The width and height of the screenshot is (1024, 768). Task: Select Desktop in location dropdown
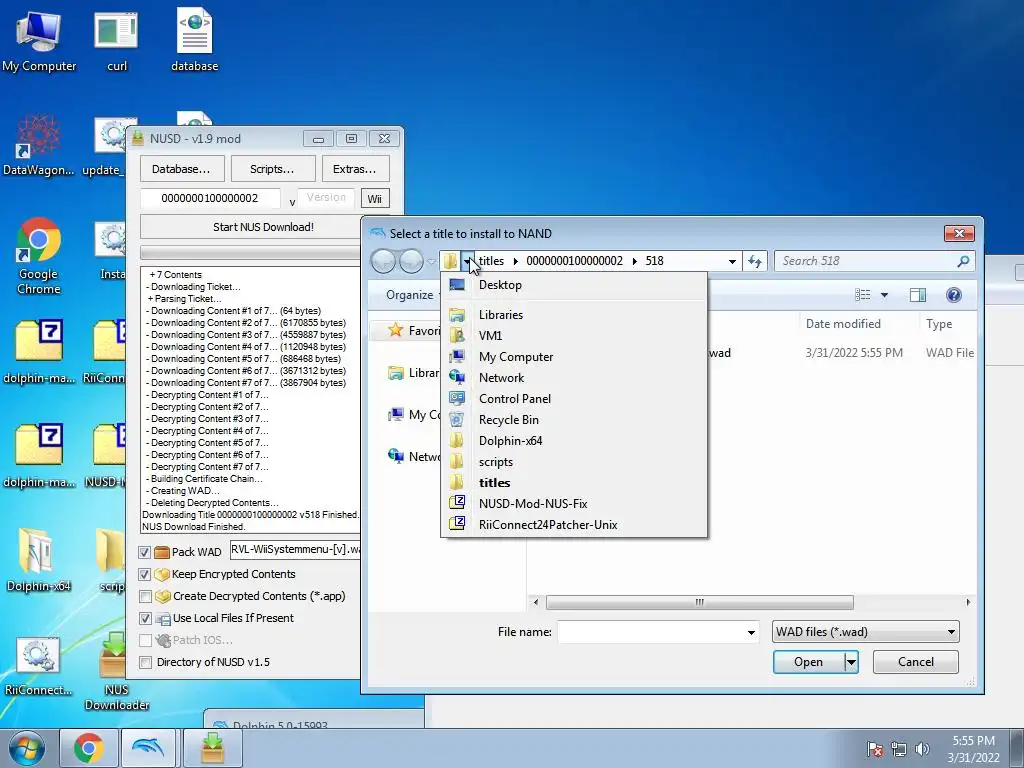574,285
